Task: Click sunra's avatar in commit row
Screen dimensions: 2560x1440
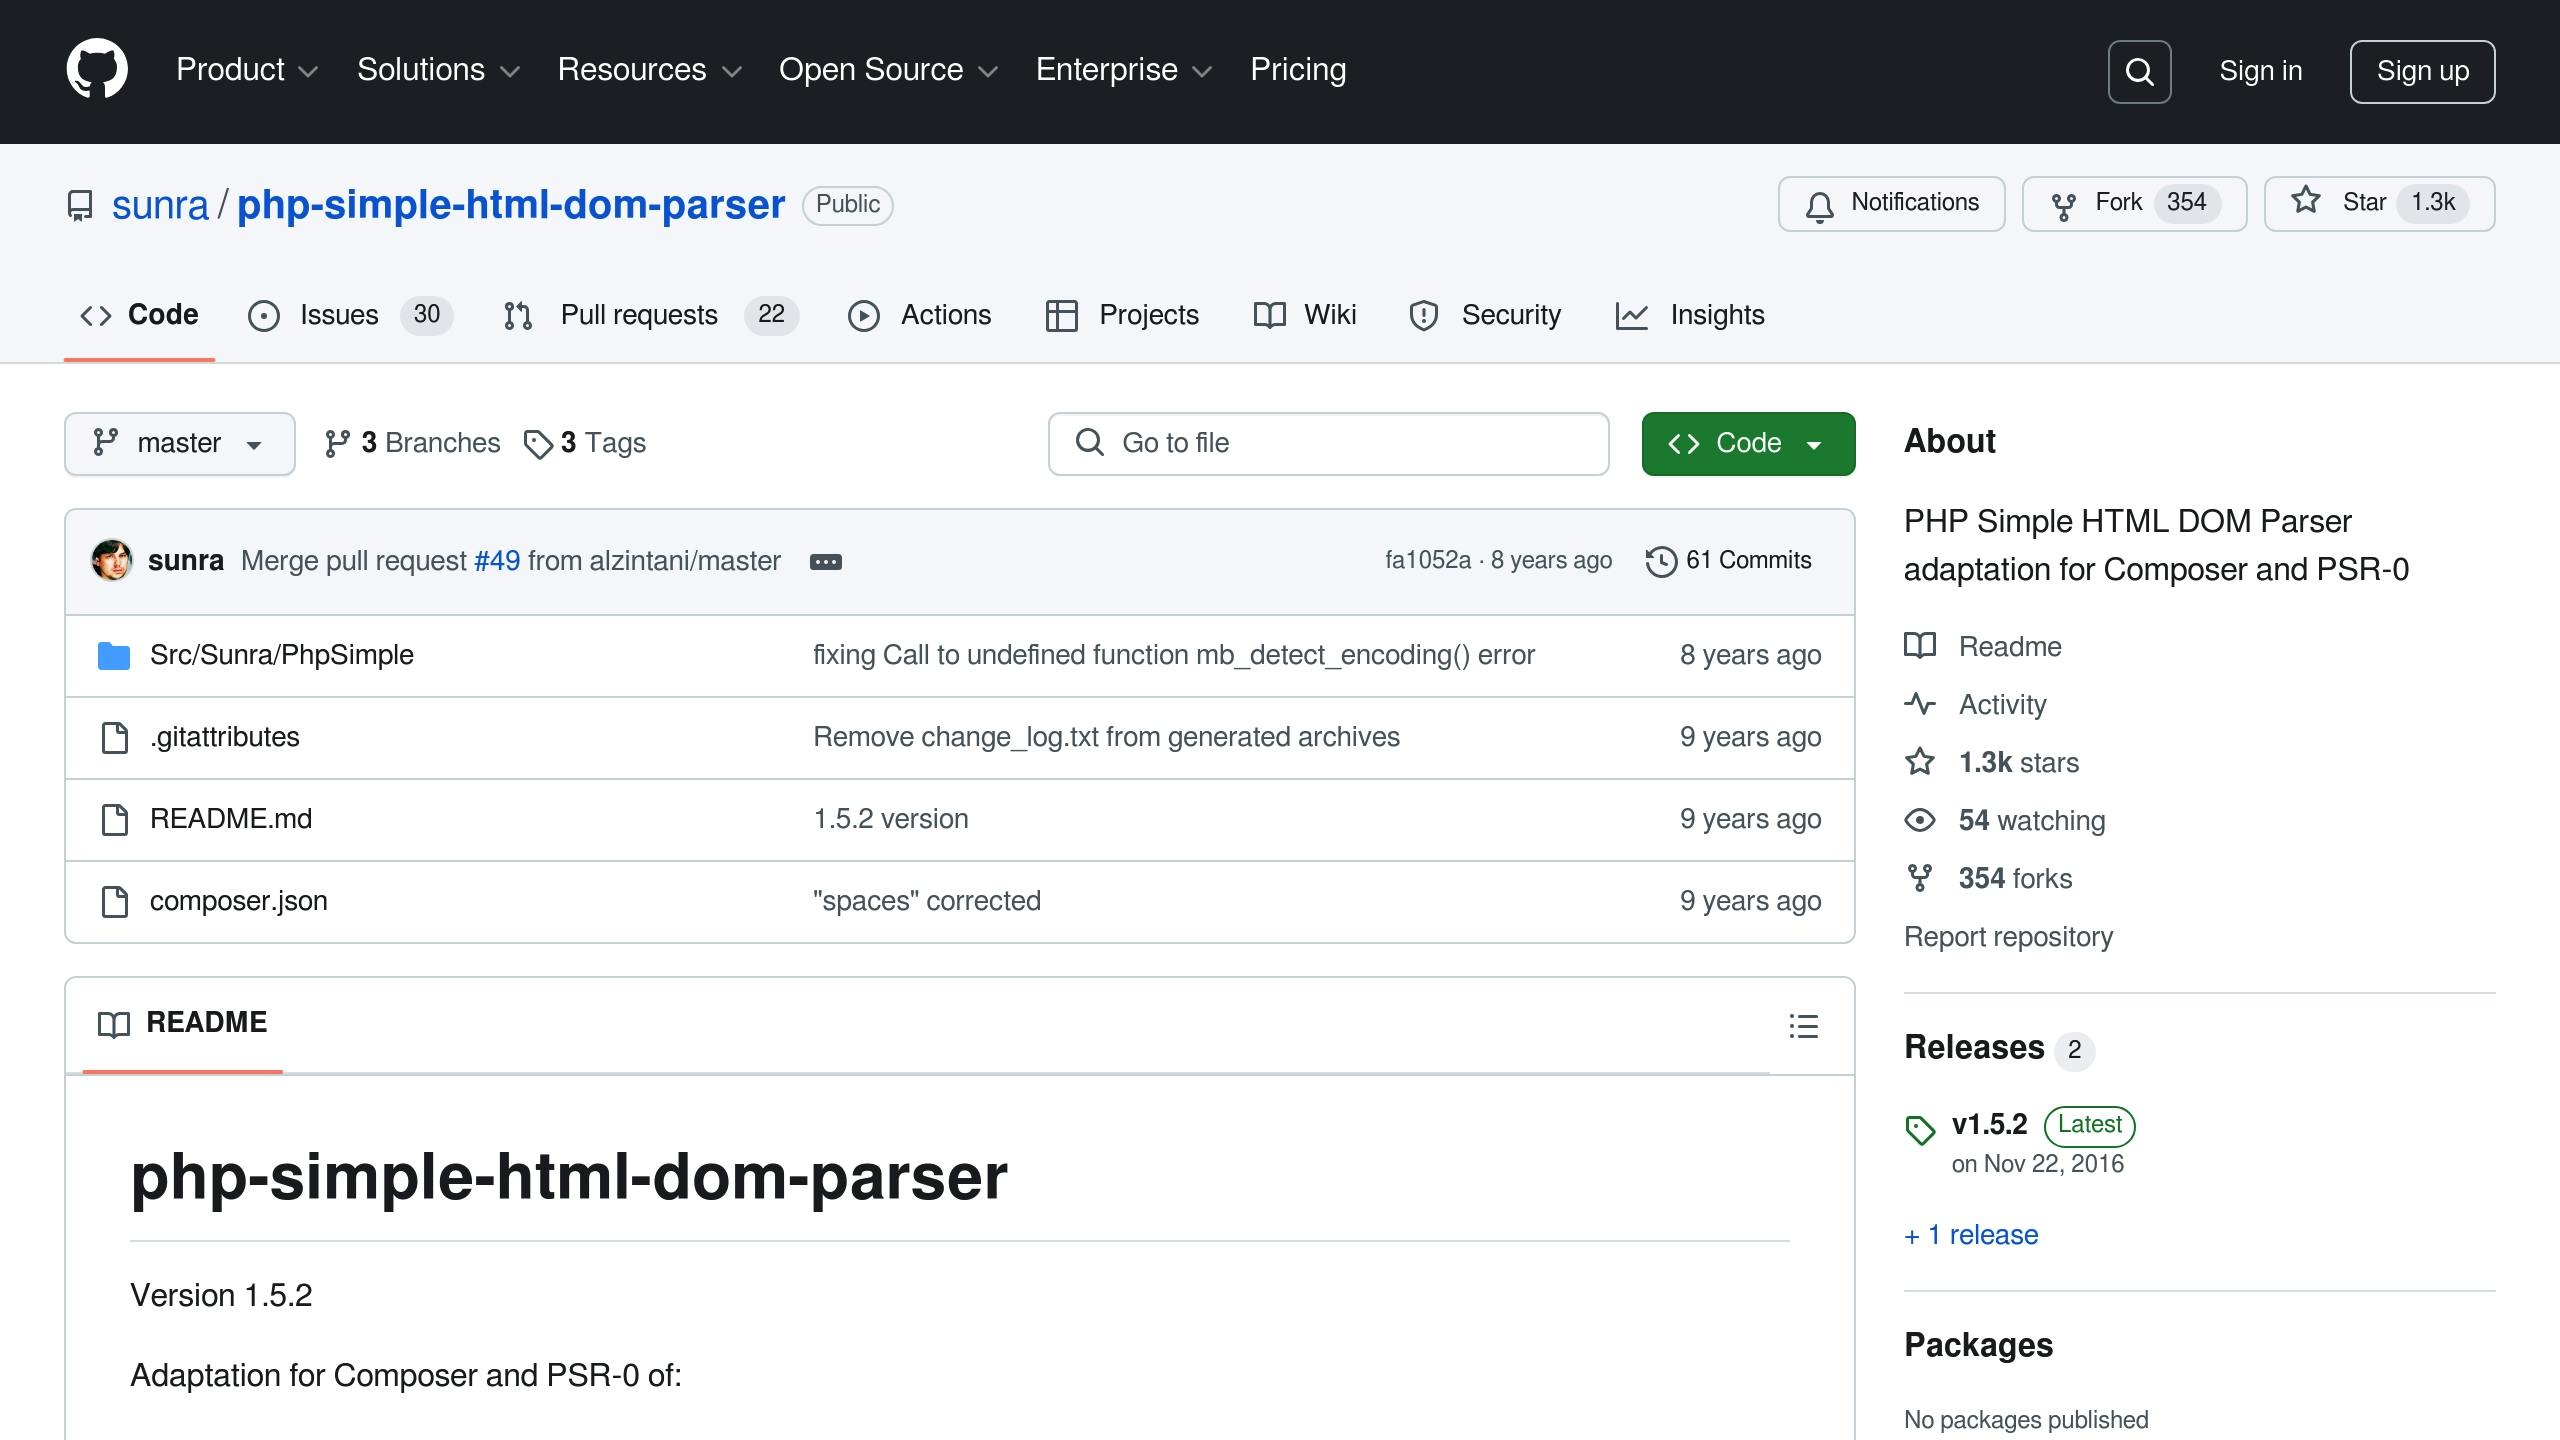Action: pyautogui.click(x=112, y=560)
